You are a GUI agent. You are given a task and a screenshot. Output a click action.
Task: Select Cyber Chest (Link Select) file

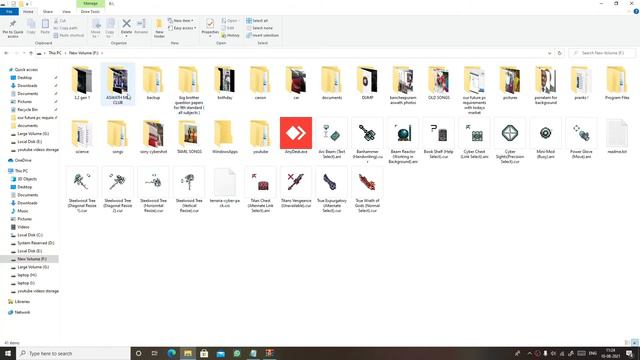click(474, 138)
